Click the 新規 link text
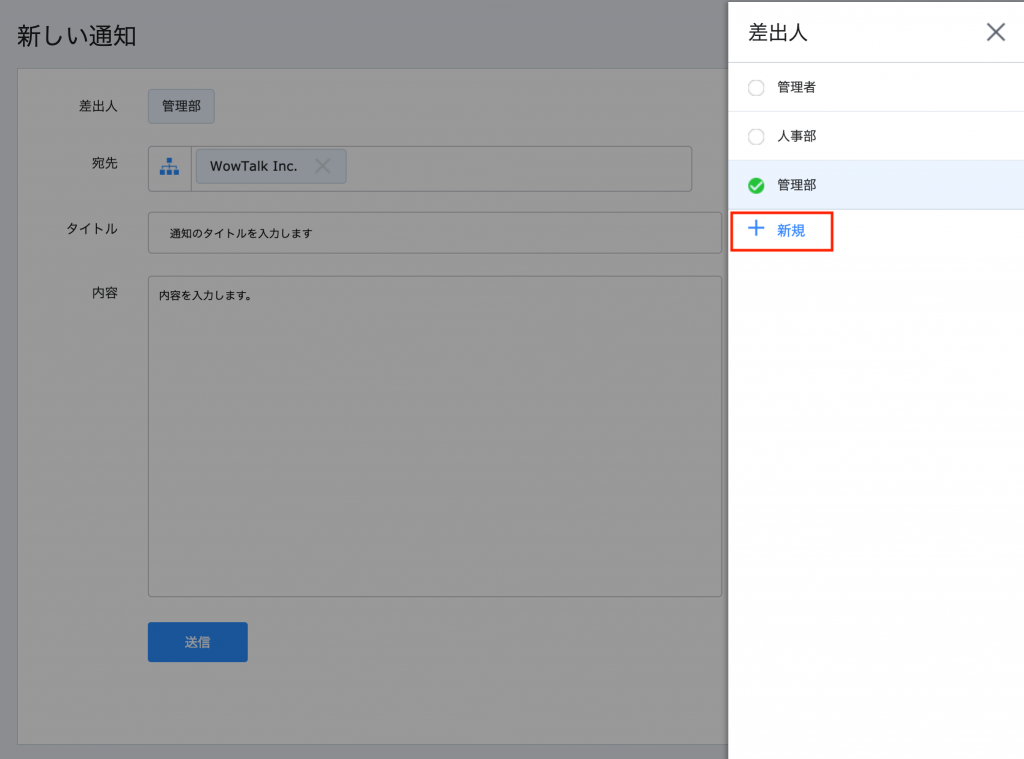This screenshot has width=1024, height=759. click(x=790, y=231)
